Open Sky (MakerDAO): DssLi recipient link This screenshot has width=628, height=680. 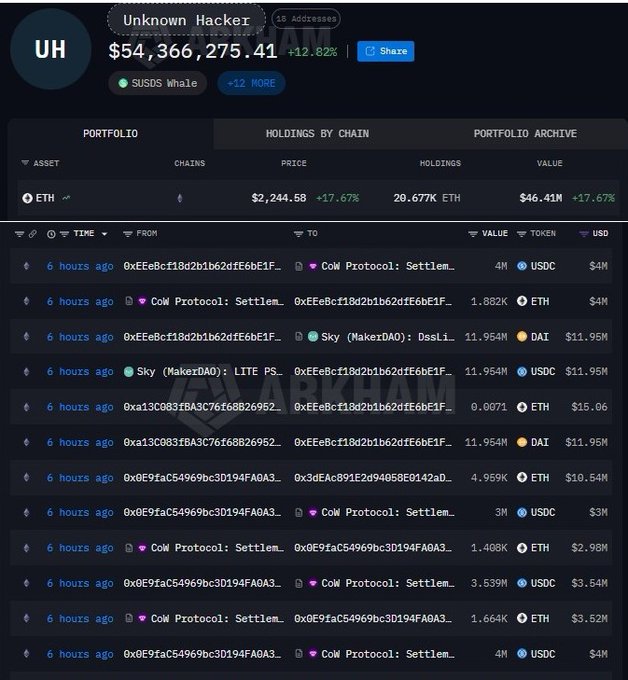pyautogui.click(x=388, y=337)
